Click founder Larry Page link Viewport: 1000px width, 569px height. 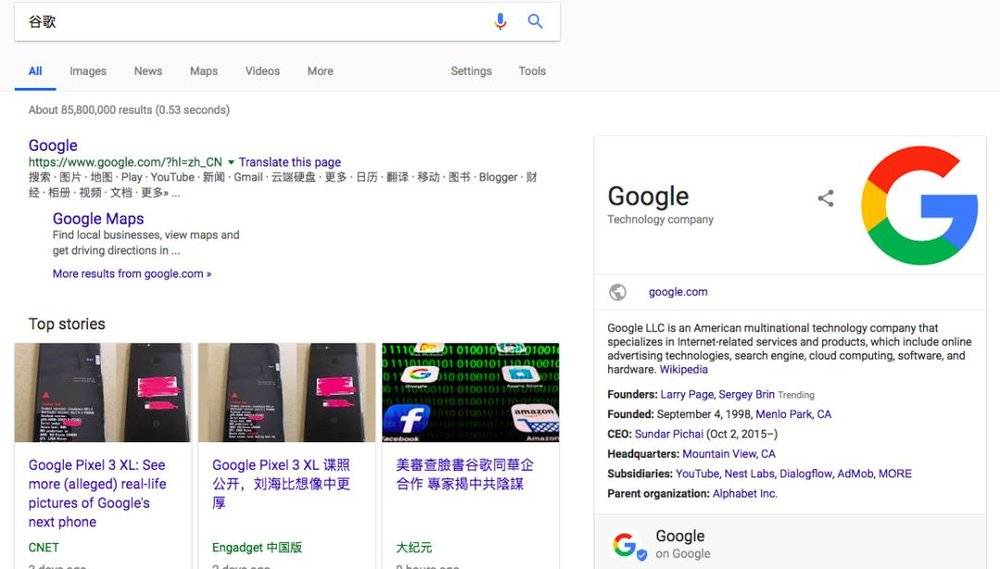coord(688,394)
